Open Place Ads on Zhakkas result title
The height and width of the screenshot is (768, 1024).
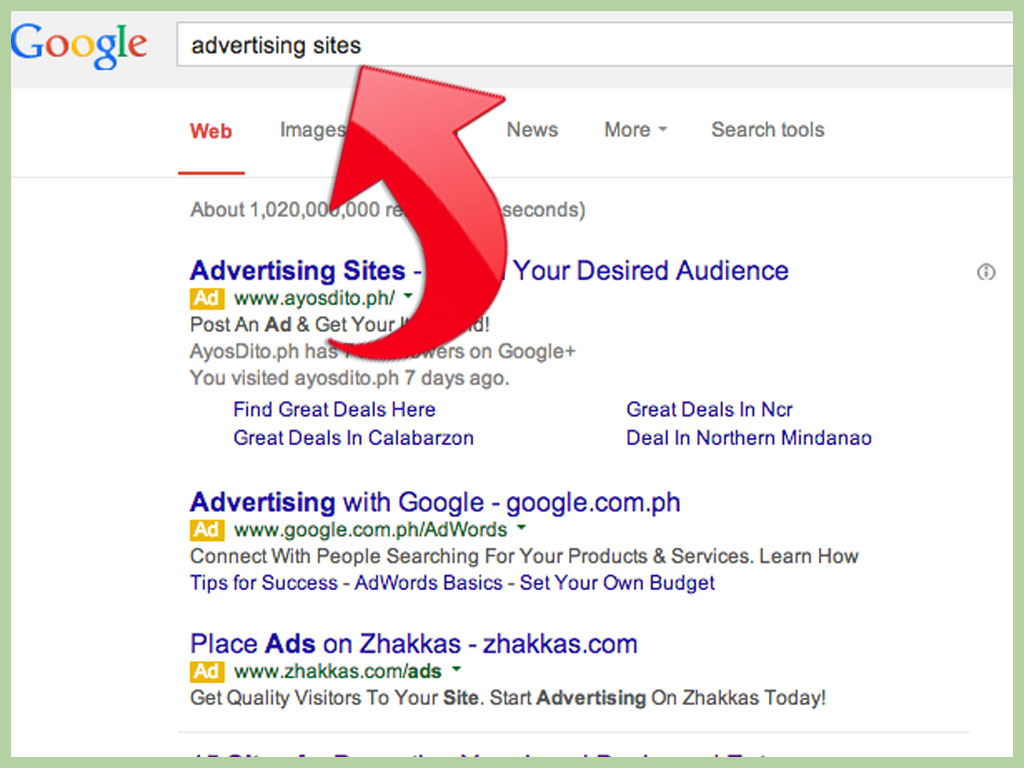coord(413,644)
